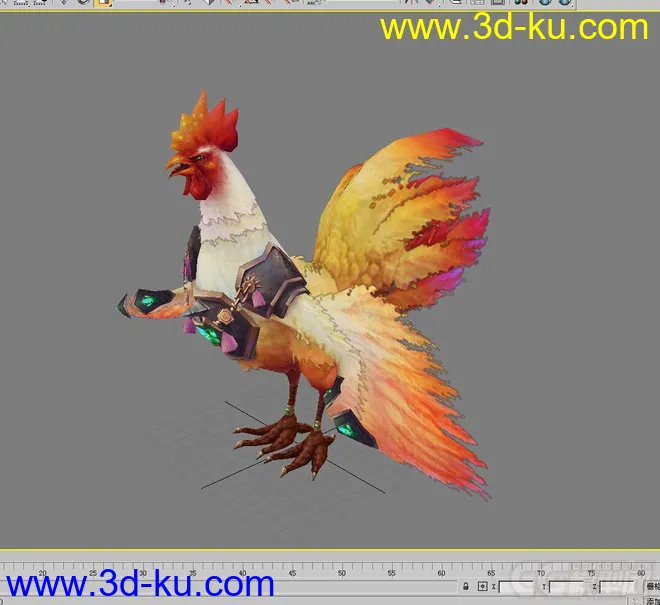Screen dimensions: 660x605
Task: Jump to frame 50 on the timeline
Action: pos(342,573)
